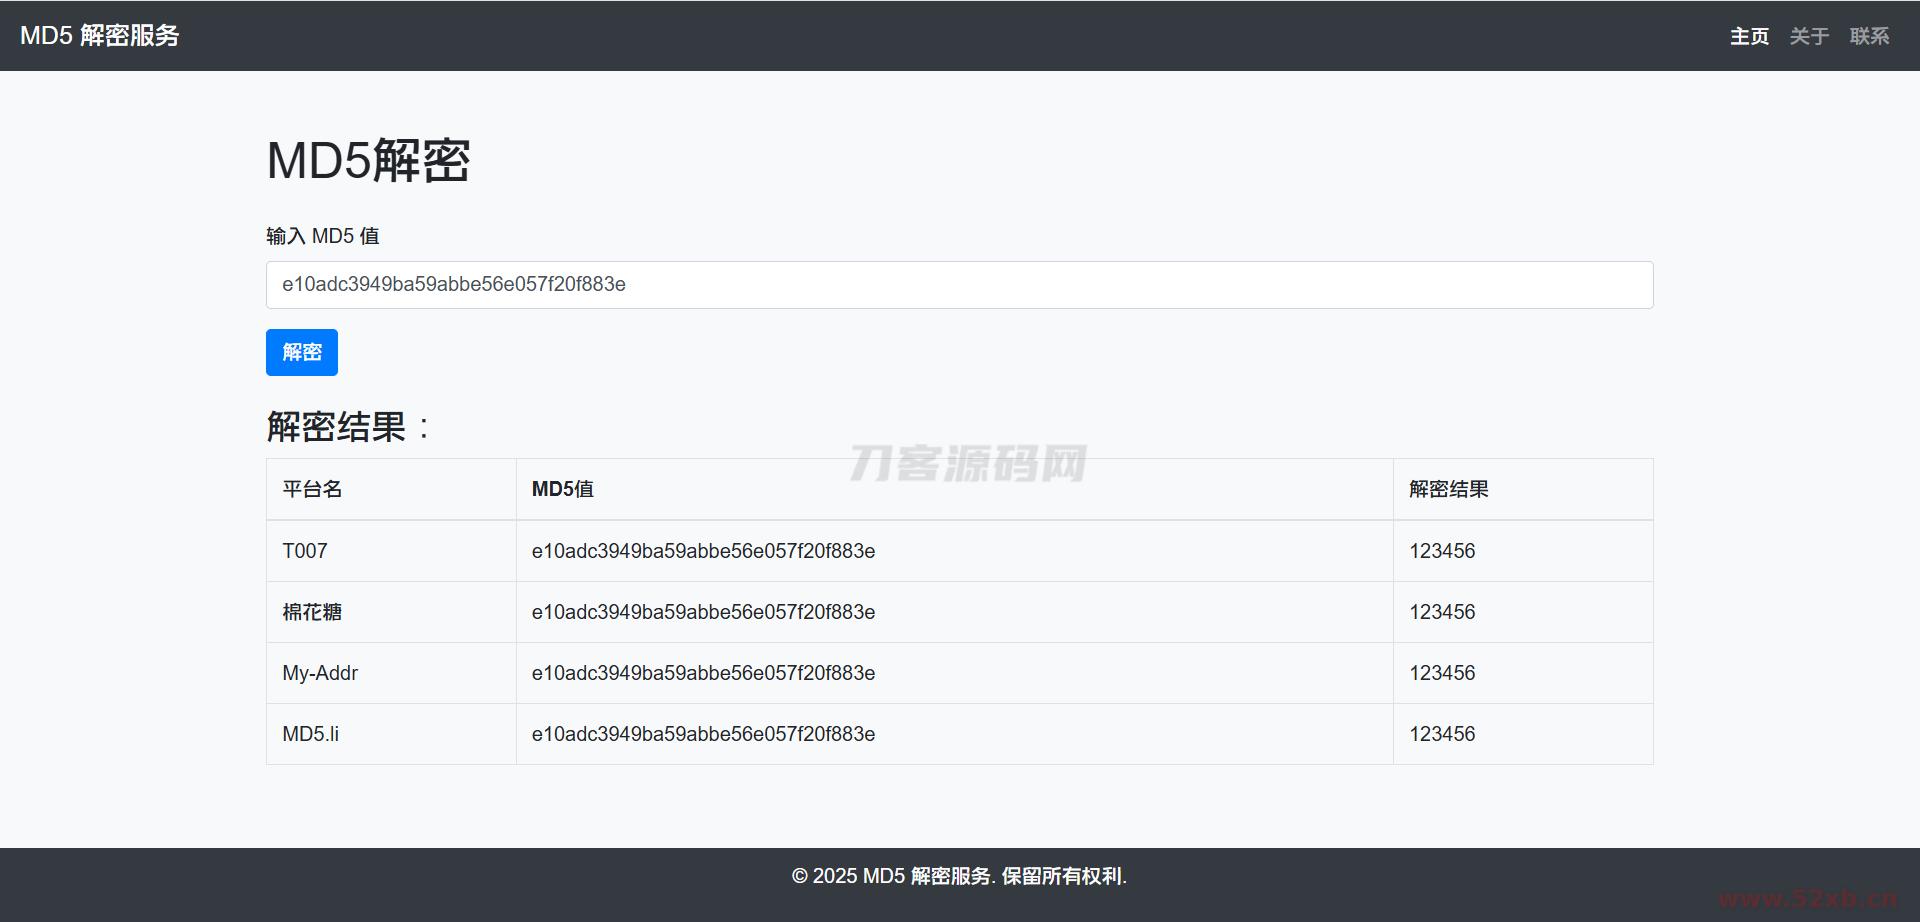
Task: Open the 关于 page
Action: pos(1809,35)
